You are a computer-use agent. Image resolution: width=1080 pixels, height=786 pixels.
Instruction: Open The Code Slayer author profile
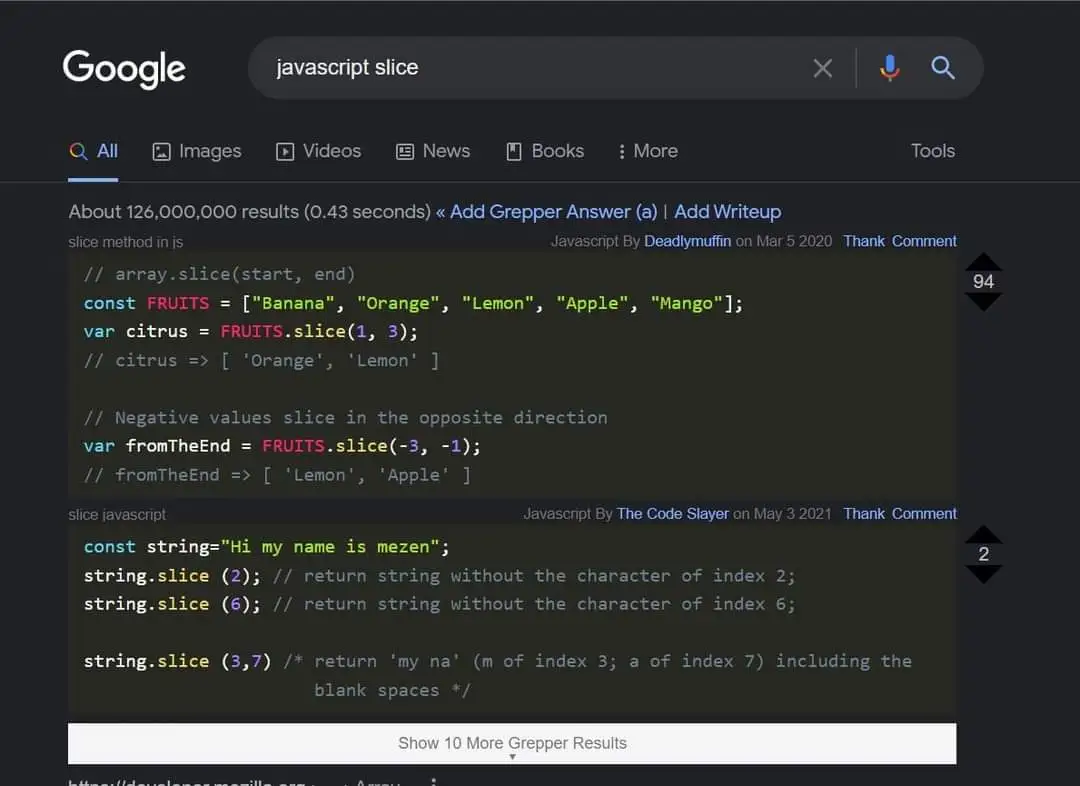coord(672,514)
